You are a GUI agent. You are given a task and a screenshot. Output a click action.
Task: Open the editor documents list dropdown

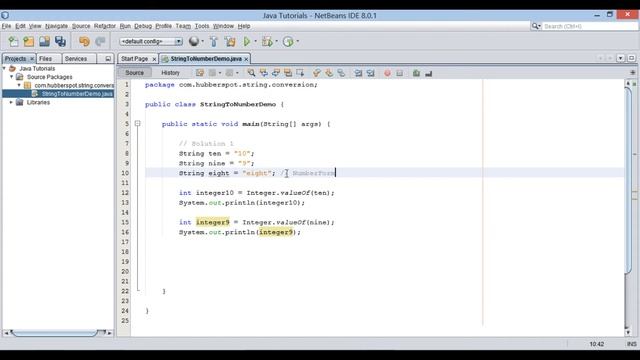click(x=620, y=58)
